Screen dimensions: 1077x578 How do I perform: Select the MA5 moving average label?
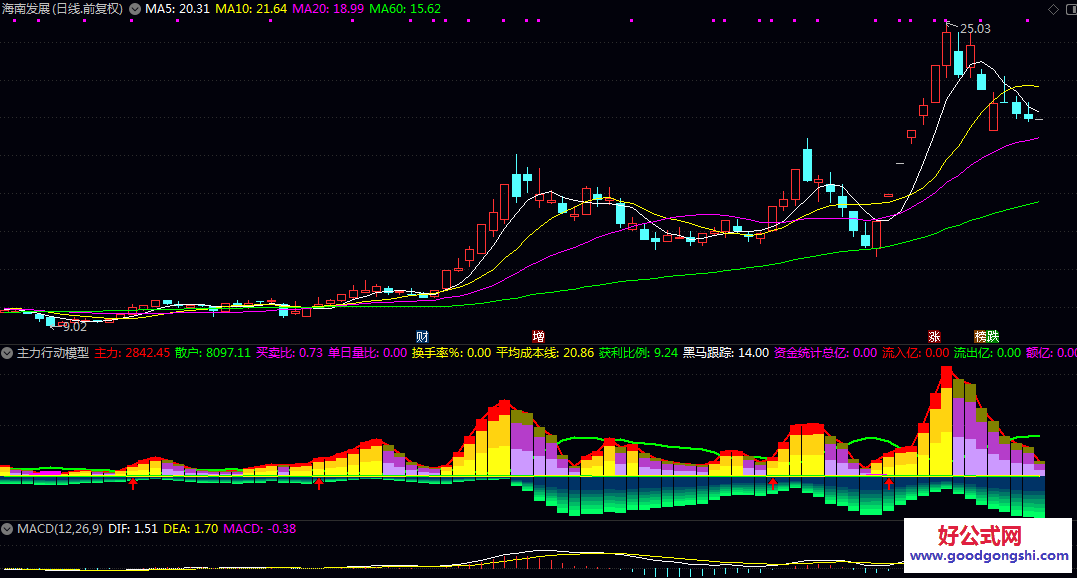click(x=177, y=9)
